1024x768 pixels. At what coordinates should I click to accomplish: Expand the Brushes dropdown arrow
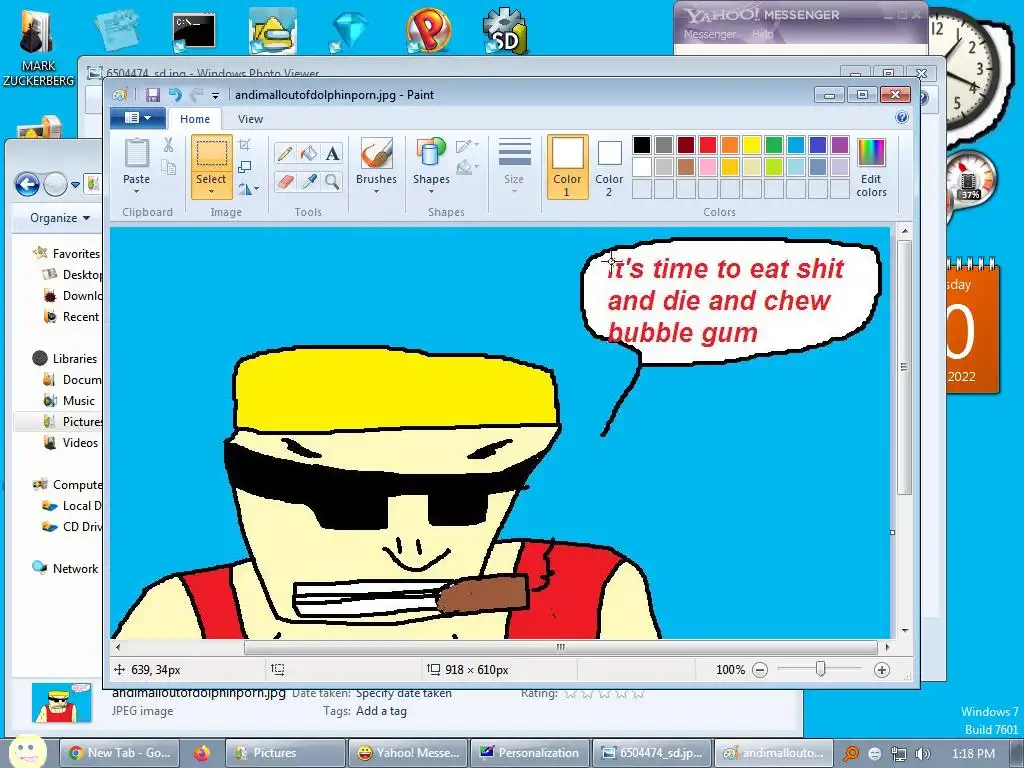tap(377, 192)
